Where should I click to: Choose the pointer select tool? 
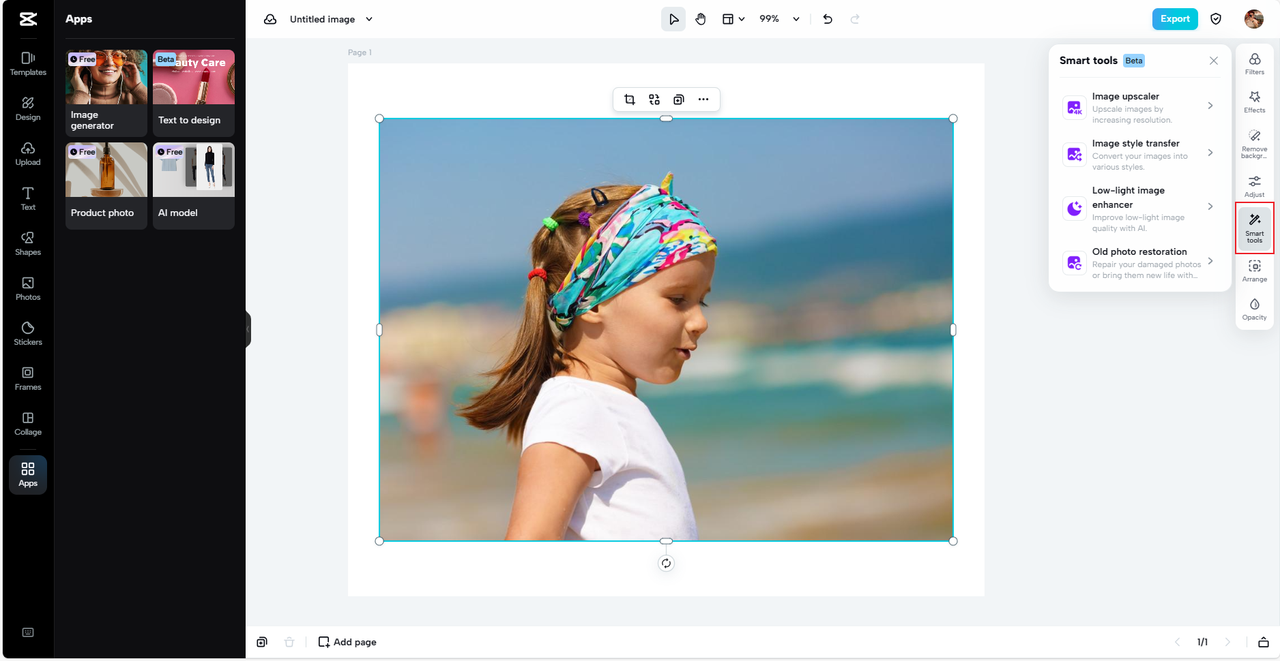click(x=673, y=19)
